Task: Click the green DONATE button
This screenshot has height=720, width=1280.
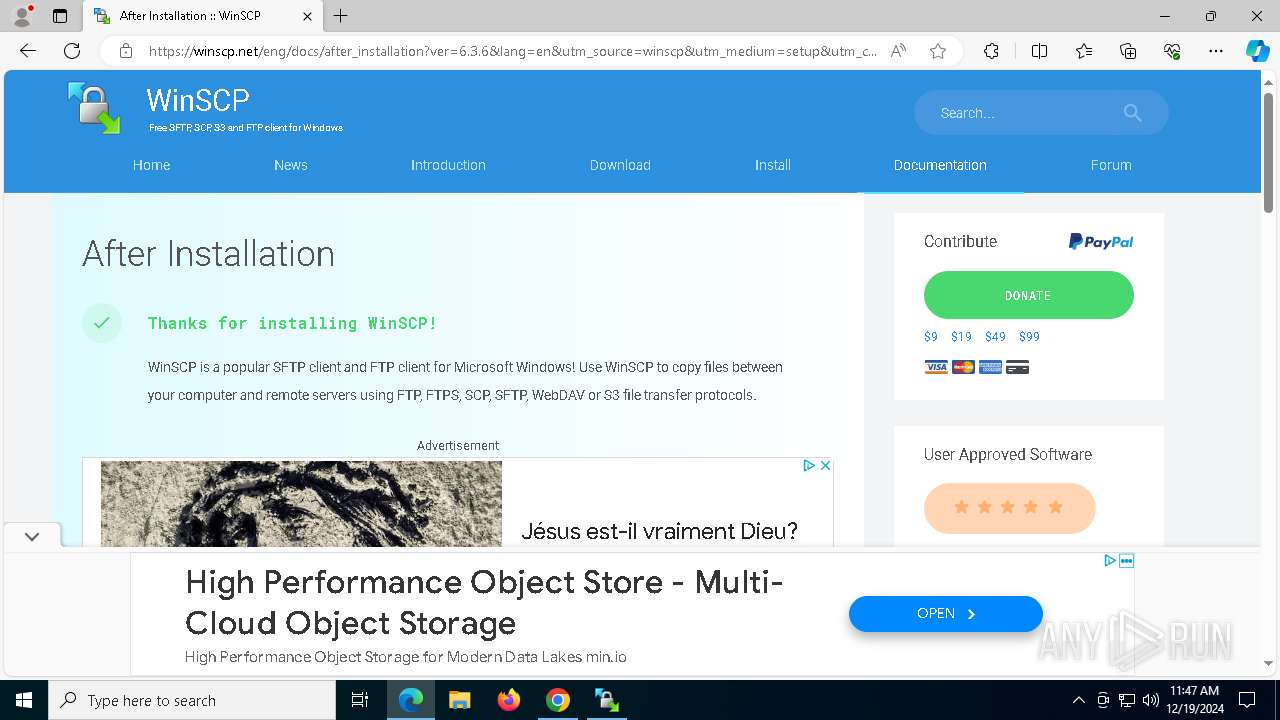Action: 1029,295
